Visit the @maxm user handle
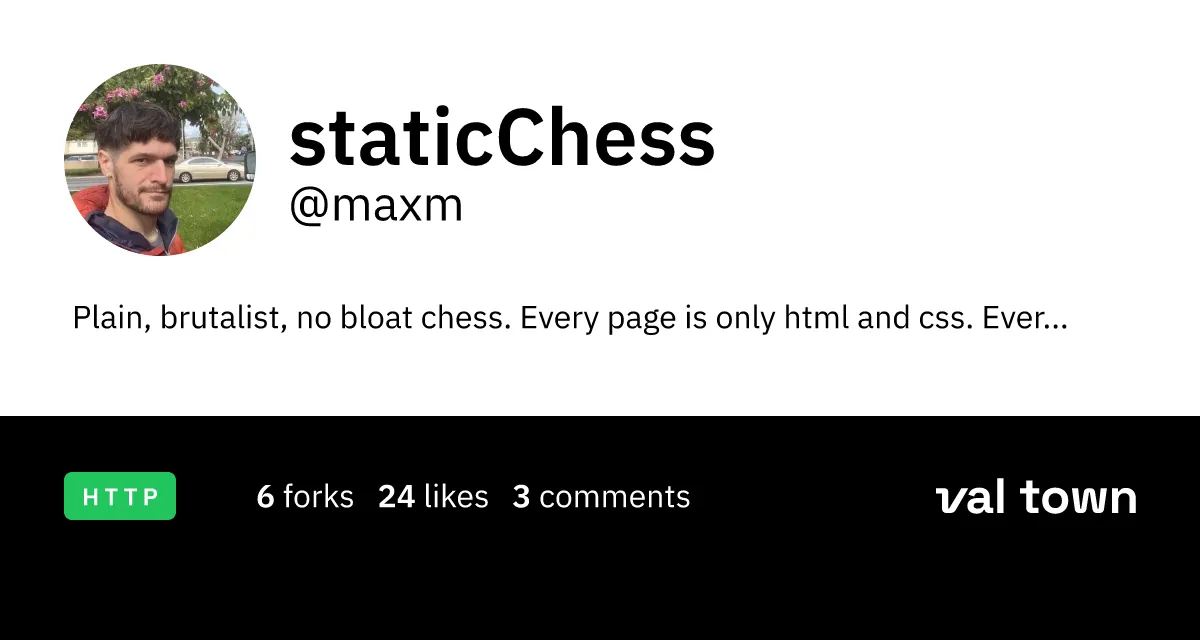Viewport: 1200px width, 640px height. [376, 206]
